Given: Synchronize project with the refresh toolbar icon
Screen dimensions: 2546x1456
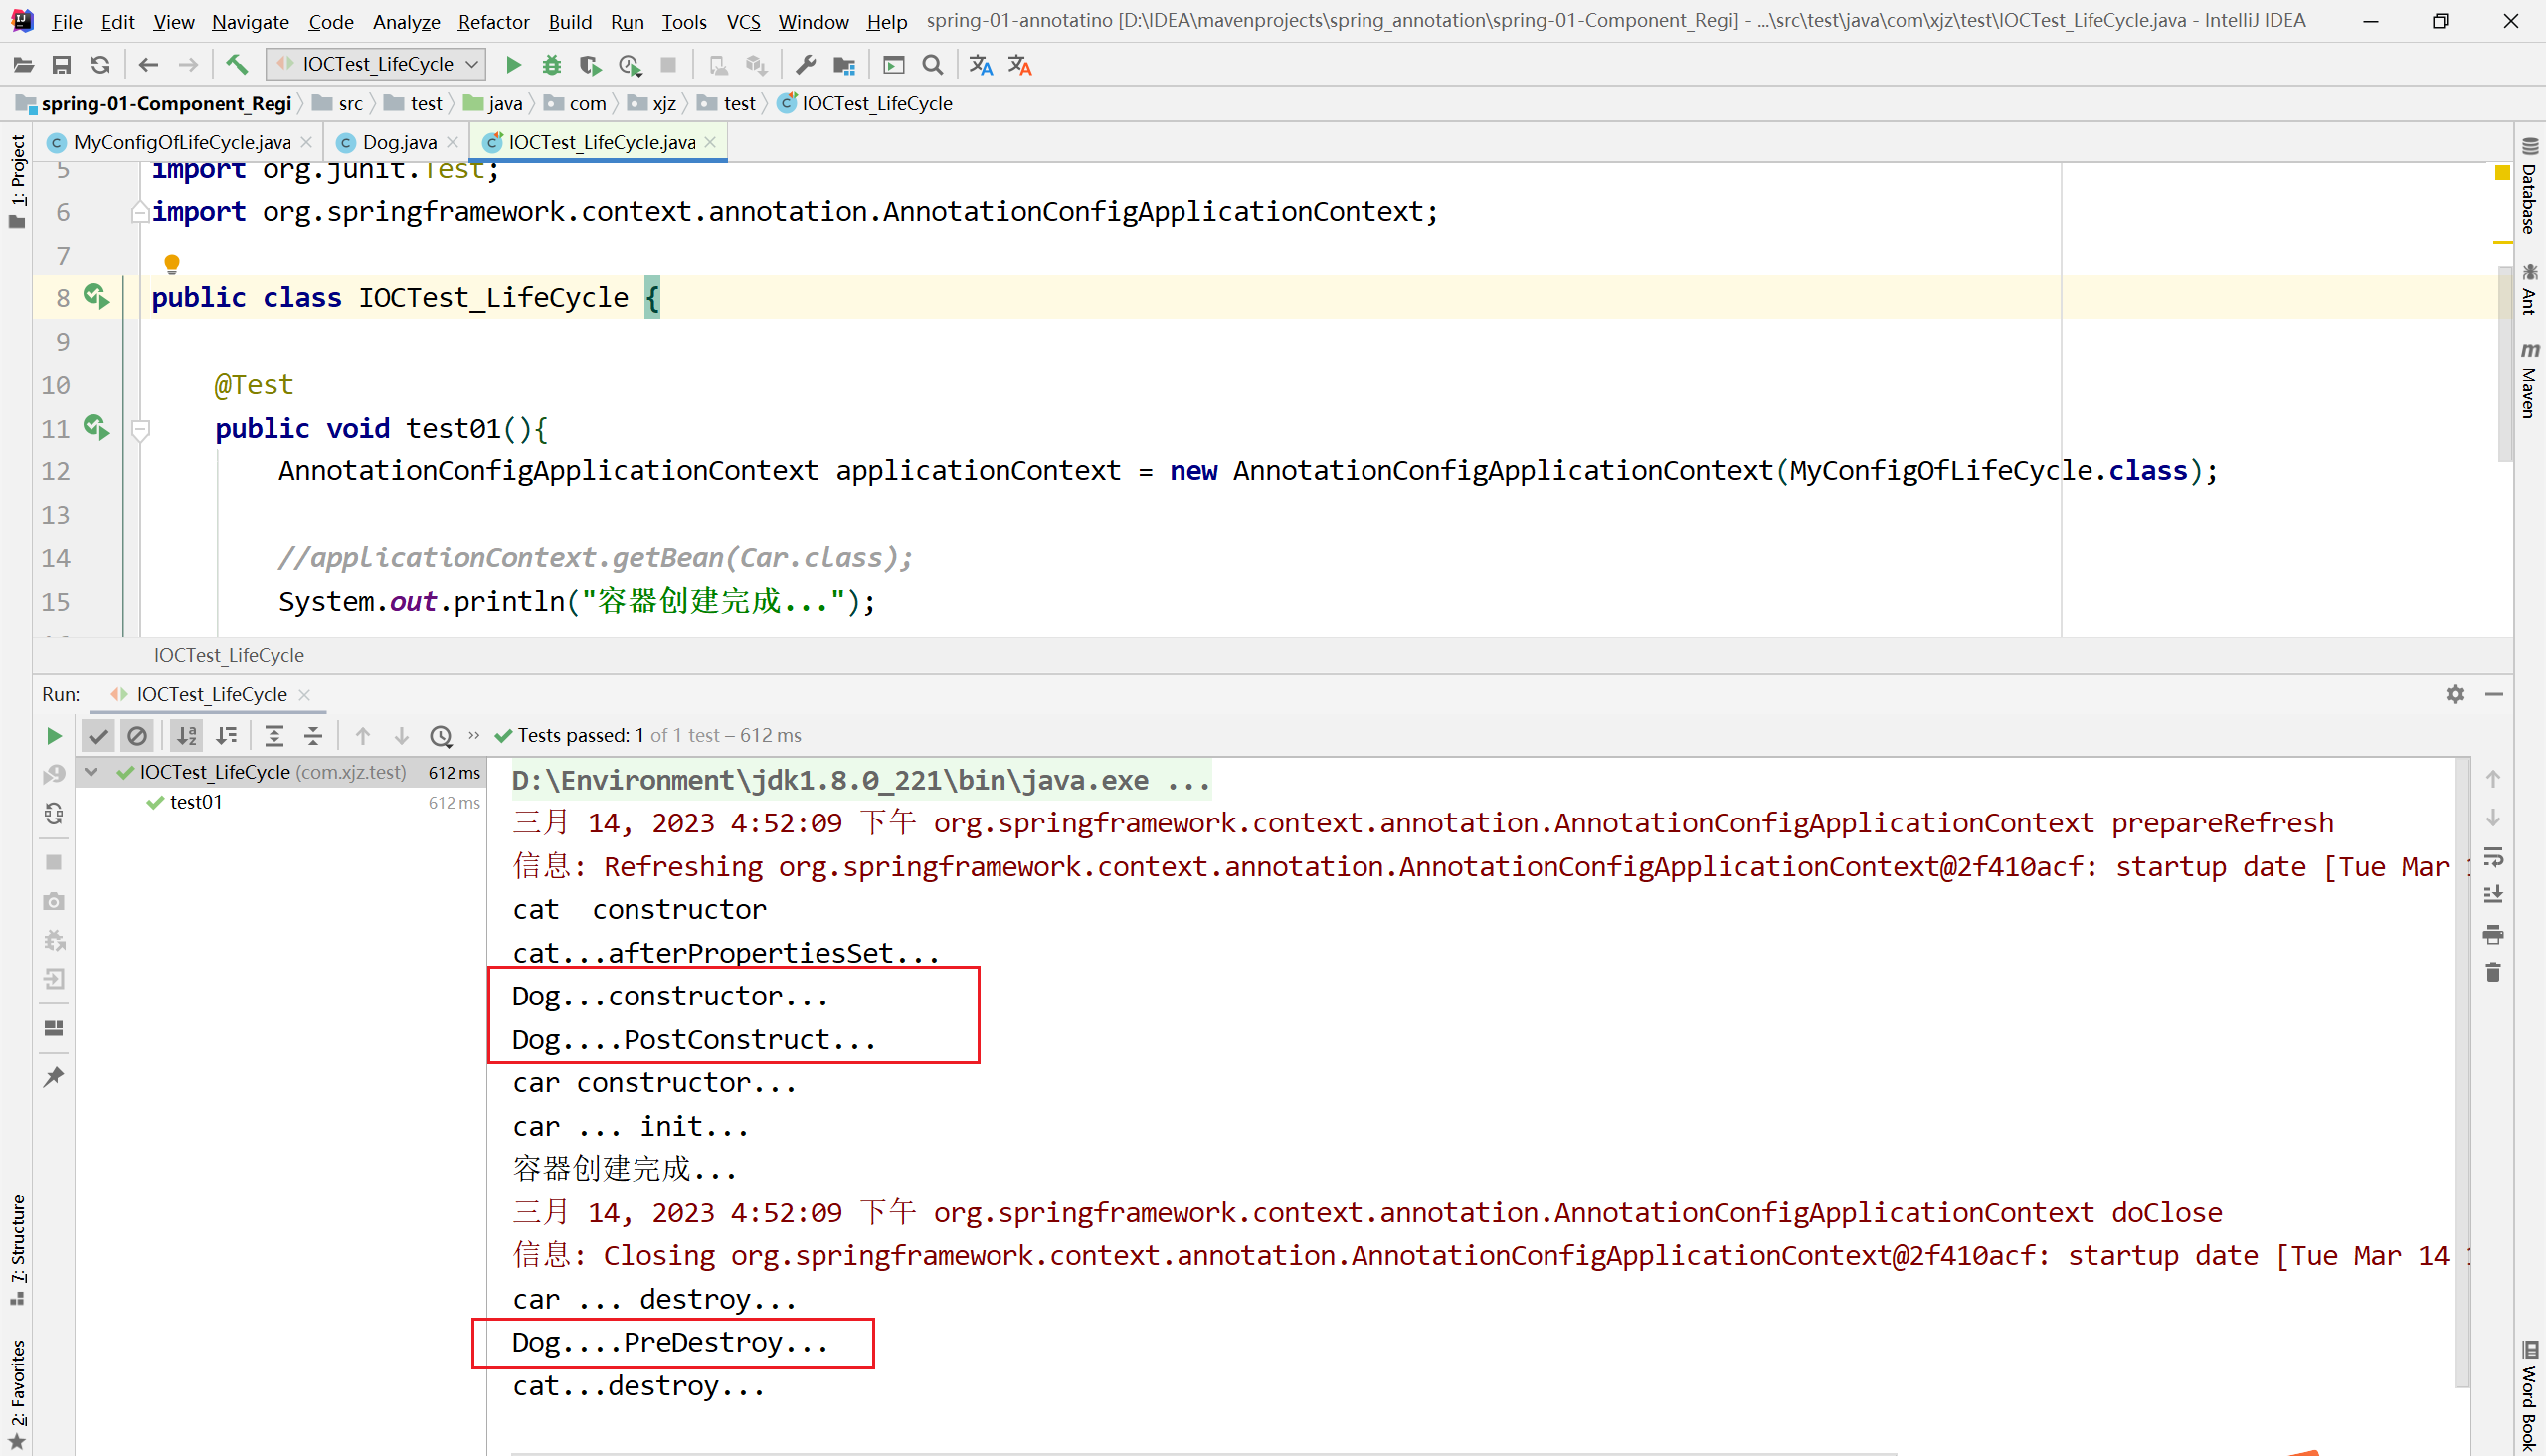Looking at the screenshot, I should pyautogui.click(x=100, y=65).
